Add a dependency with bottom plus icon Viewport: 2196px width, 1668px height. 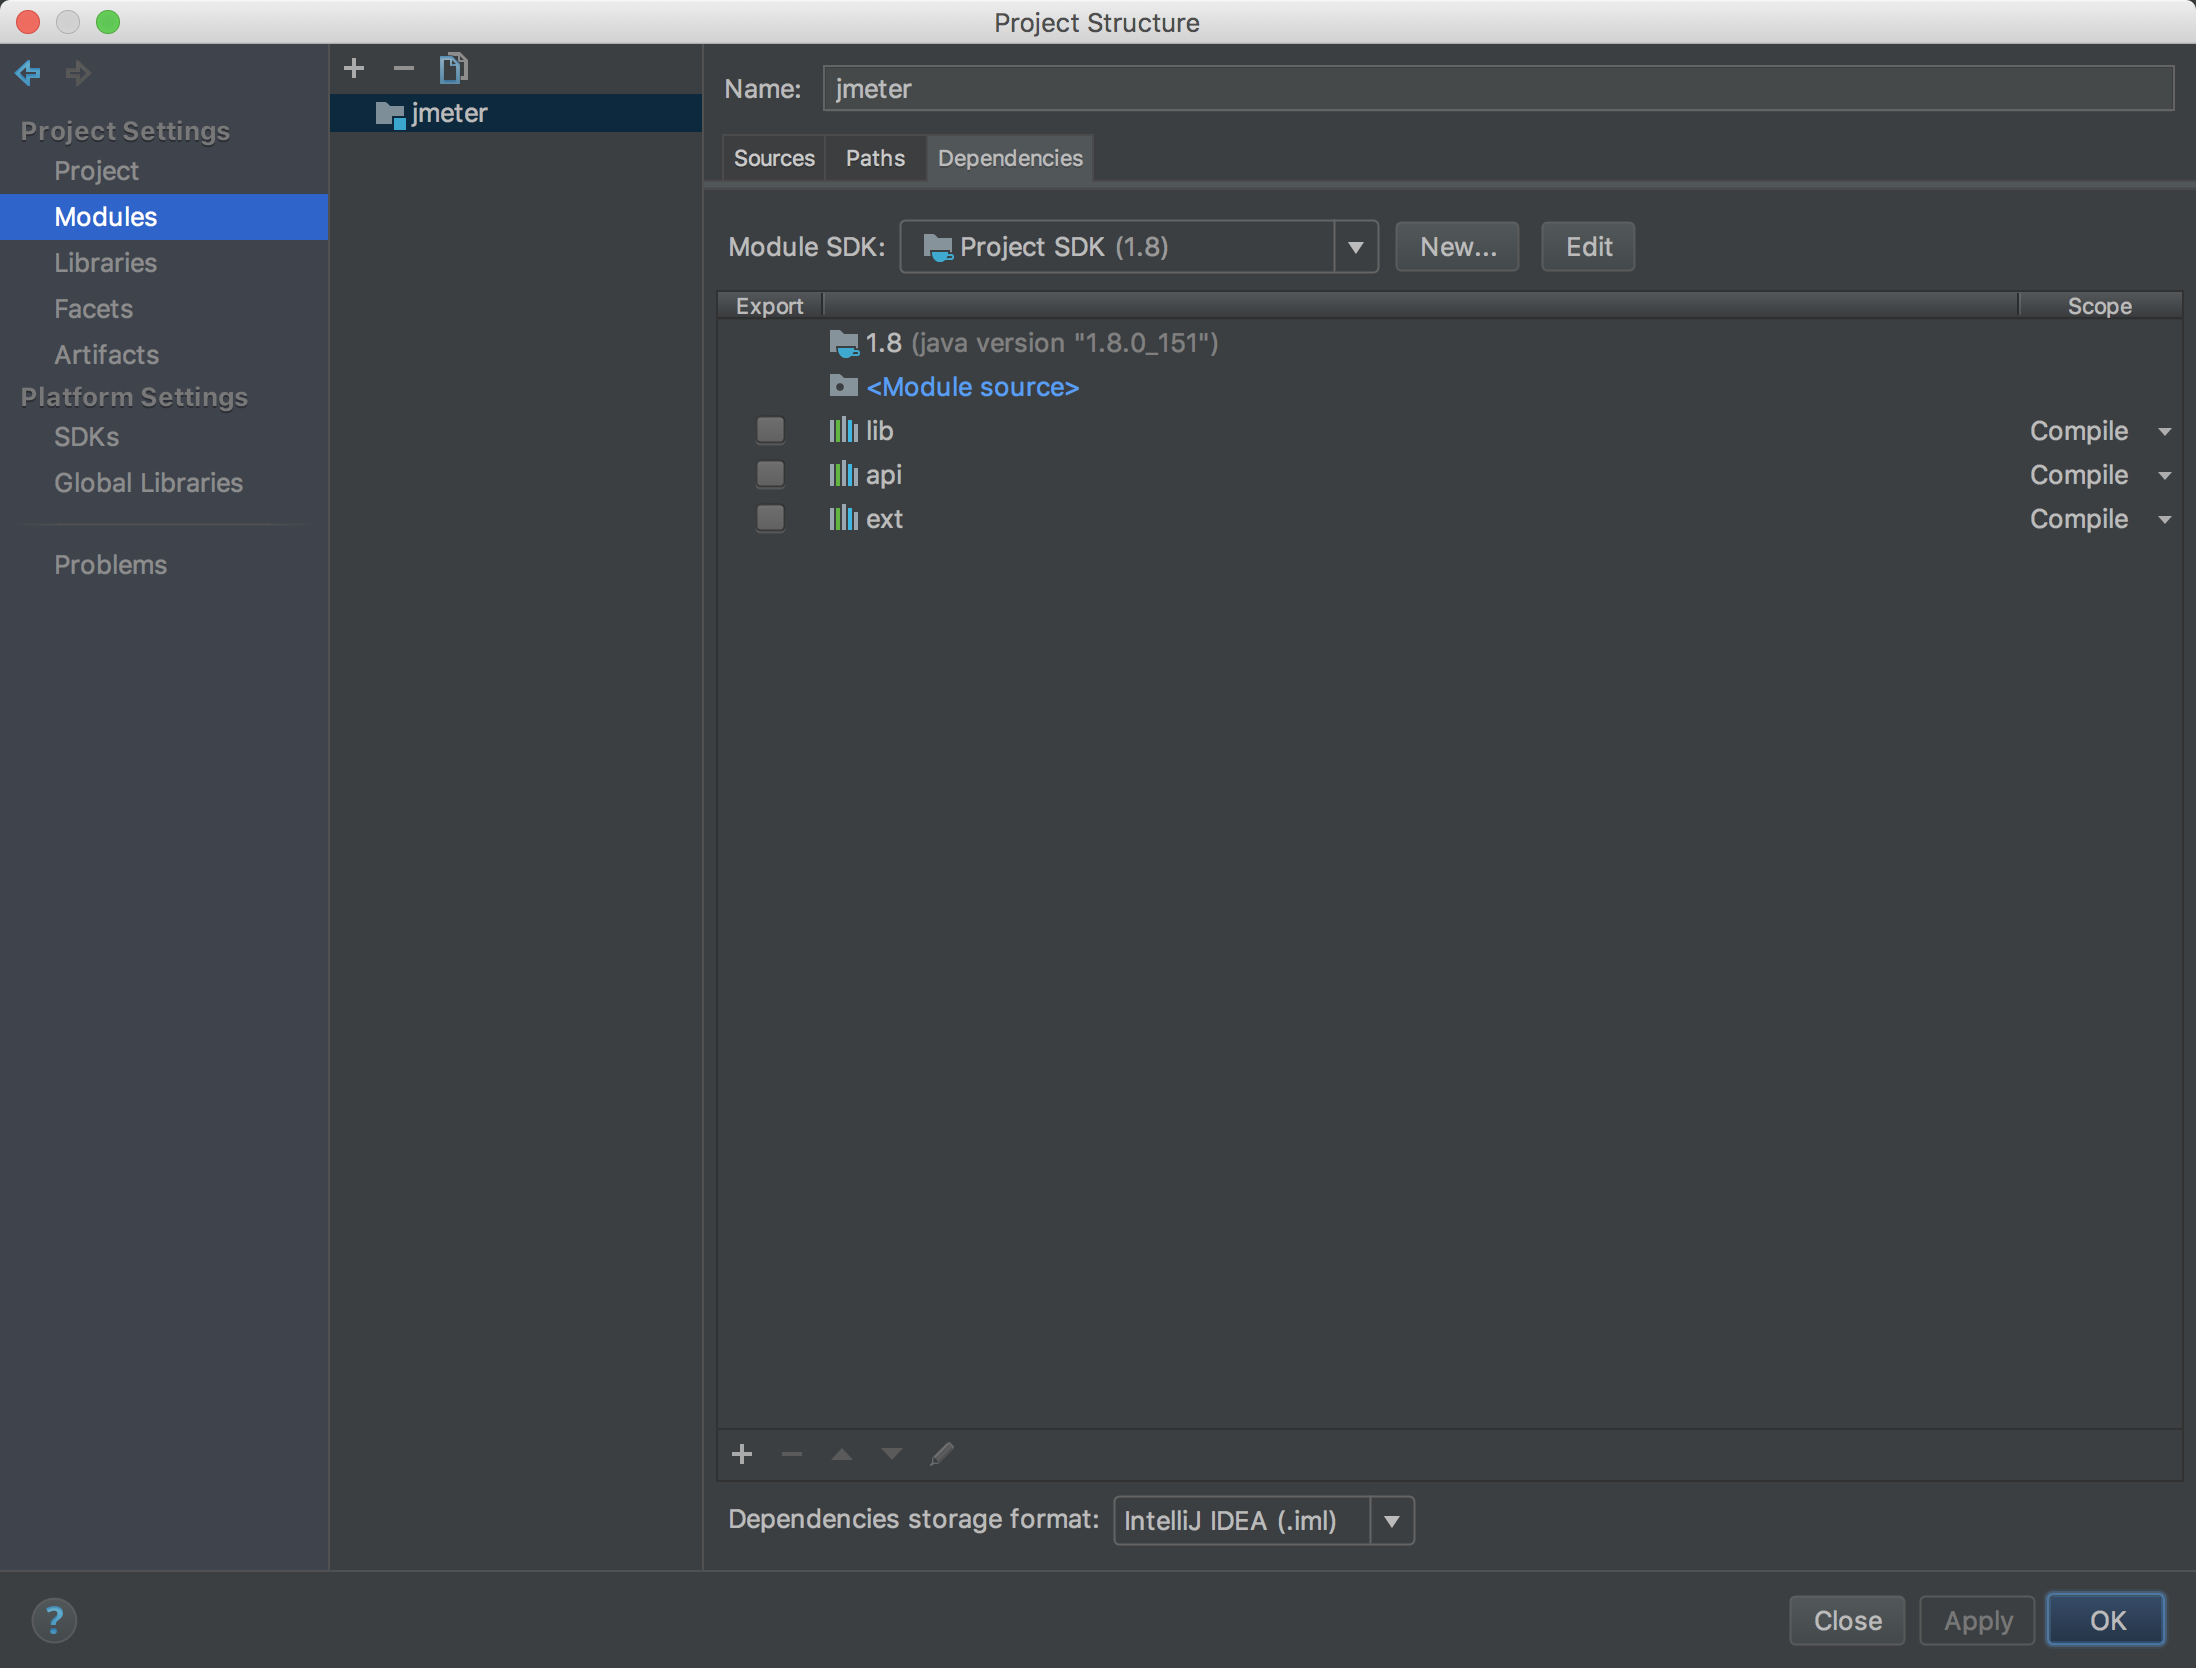click(742, 1454)
